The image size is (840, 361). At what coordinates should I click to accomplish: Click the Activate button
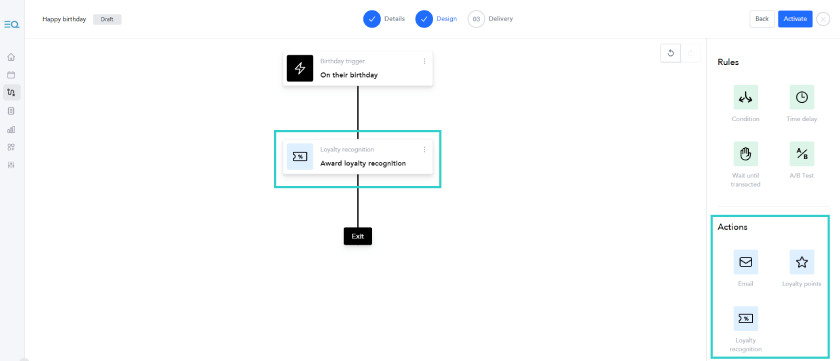coord(795,19)
